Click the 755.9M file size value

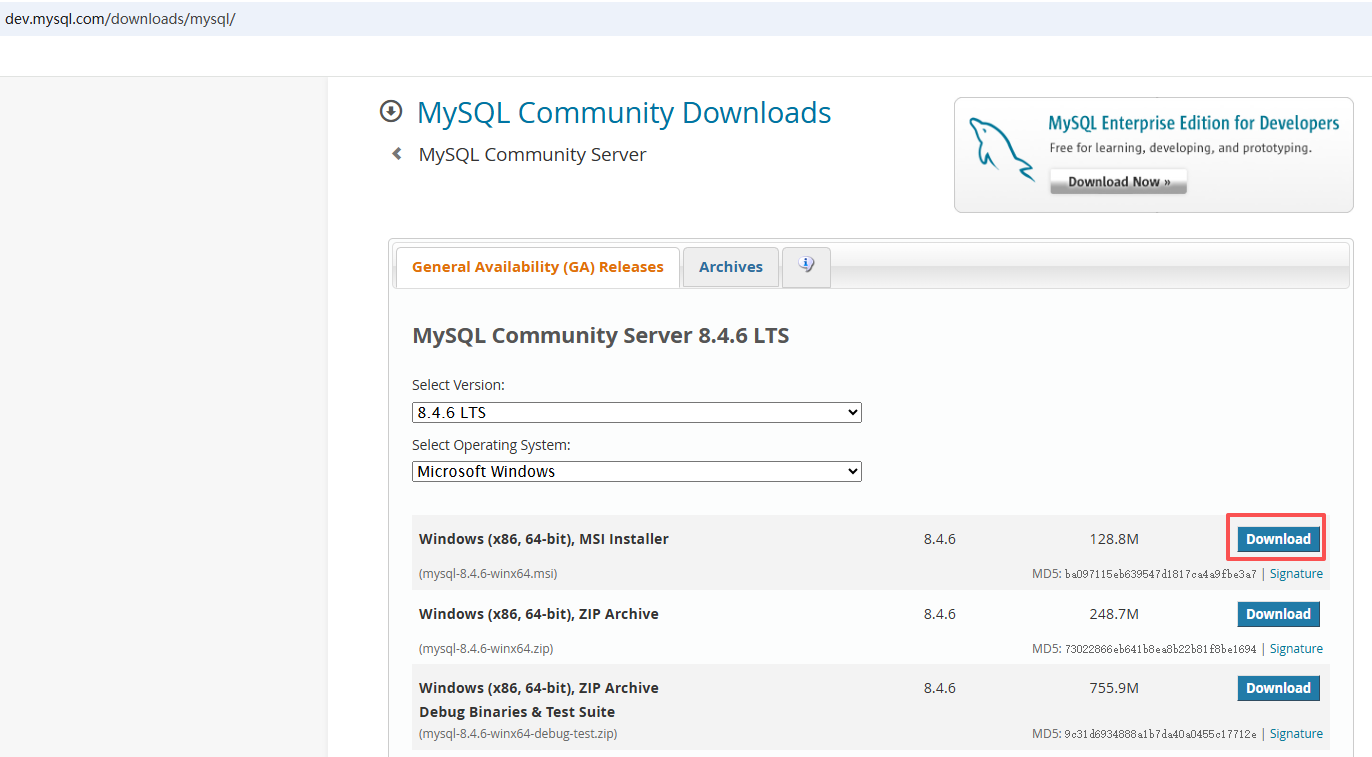pyautogui.click(x=1114, y=688)
